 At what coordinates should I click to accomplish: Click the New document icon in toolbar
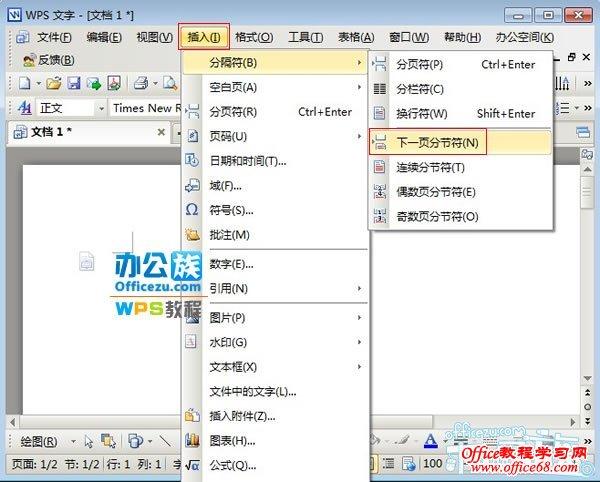tap(23, 83)
